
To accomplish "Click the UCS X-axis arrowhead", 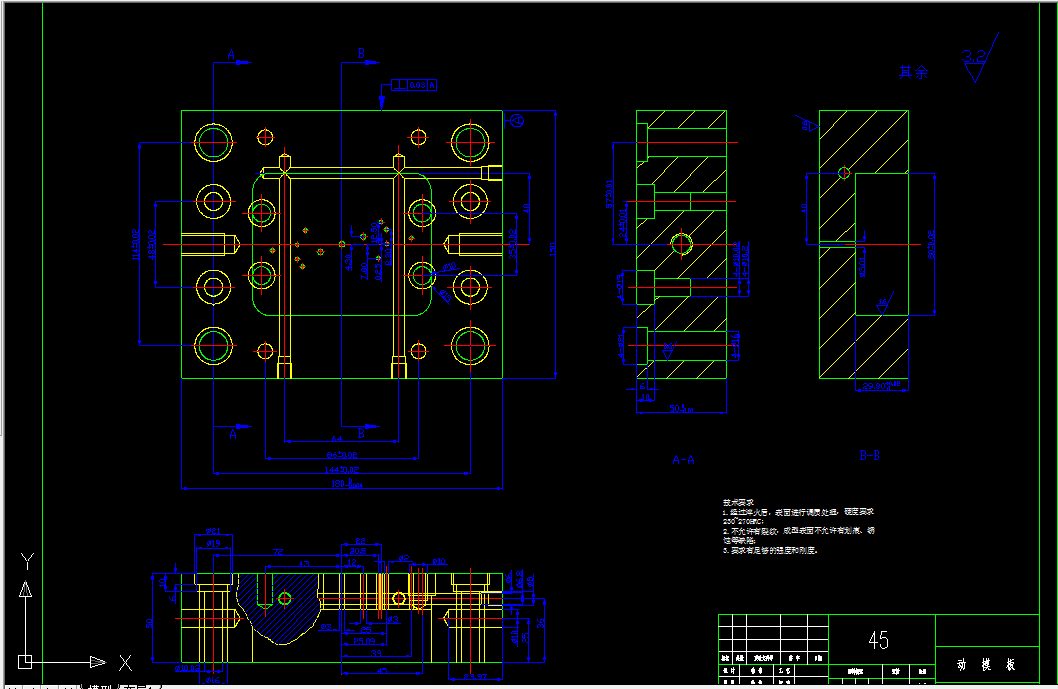I will pyautogui.click(x=98, y=662).
